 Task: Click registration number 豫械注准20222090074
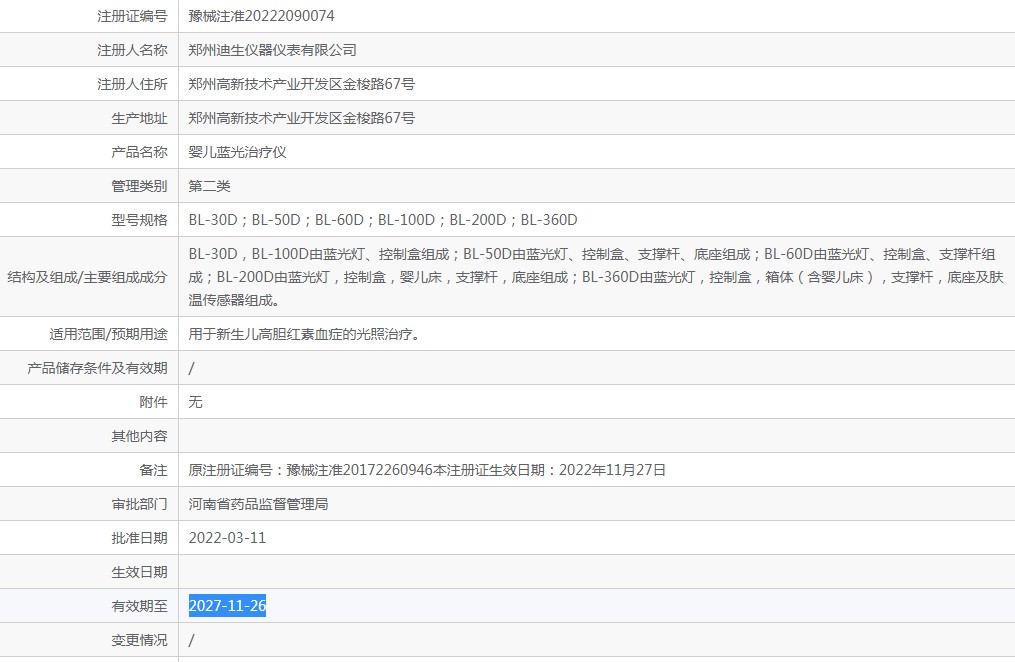pos(262,16)
